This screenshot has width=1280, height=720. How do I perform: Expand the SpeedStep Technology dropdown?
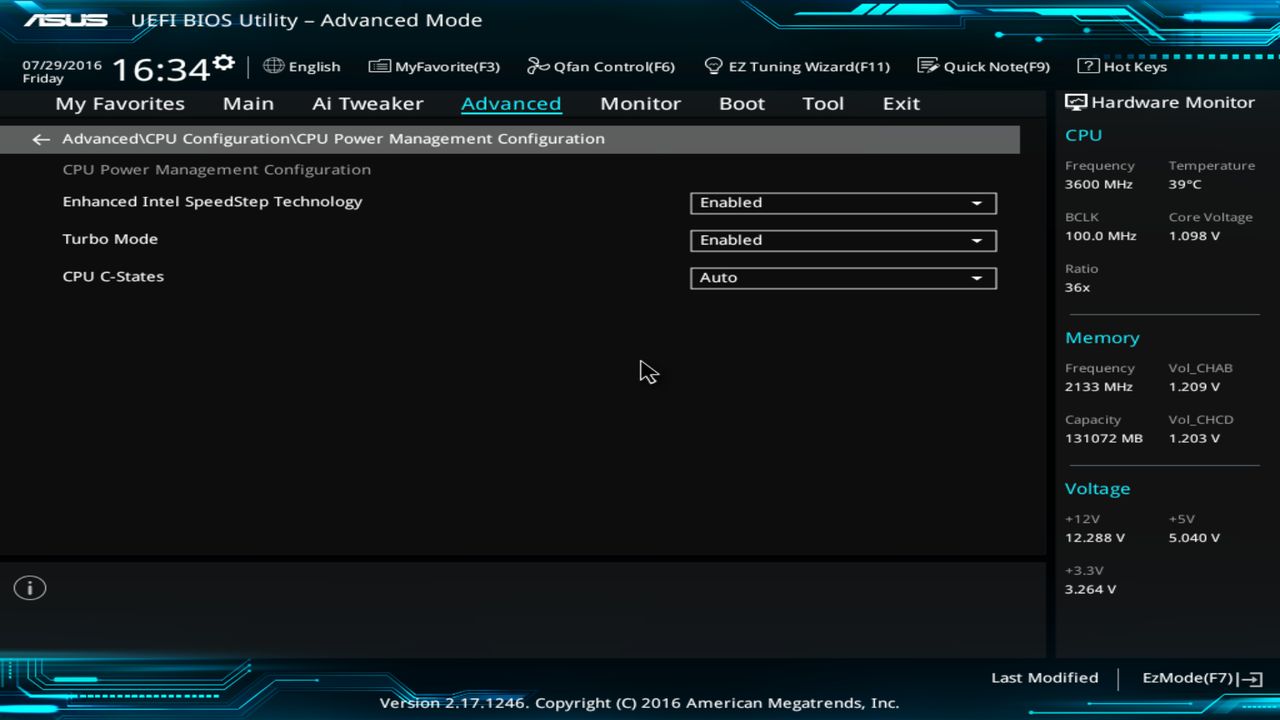point(975,203)
